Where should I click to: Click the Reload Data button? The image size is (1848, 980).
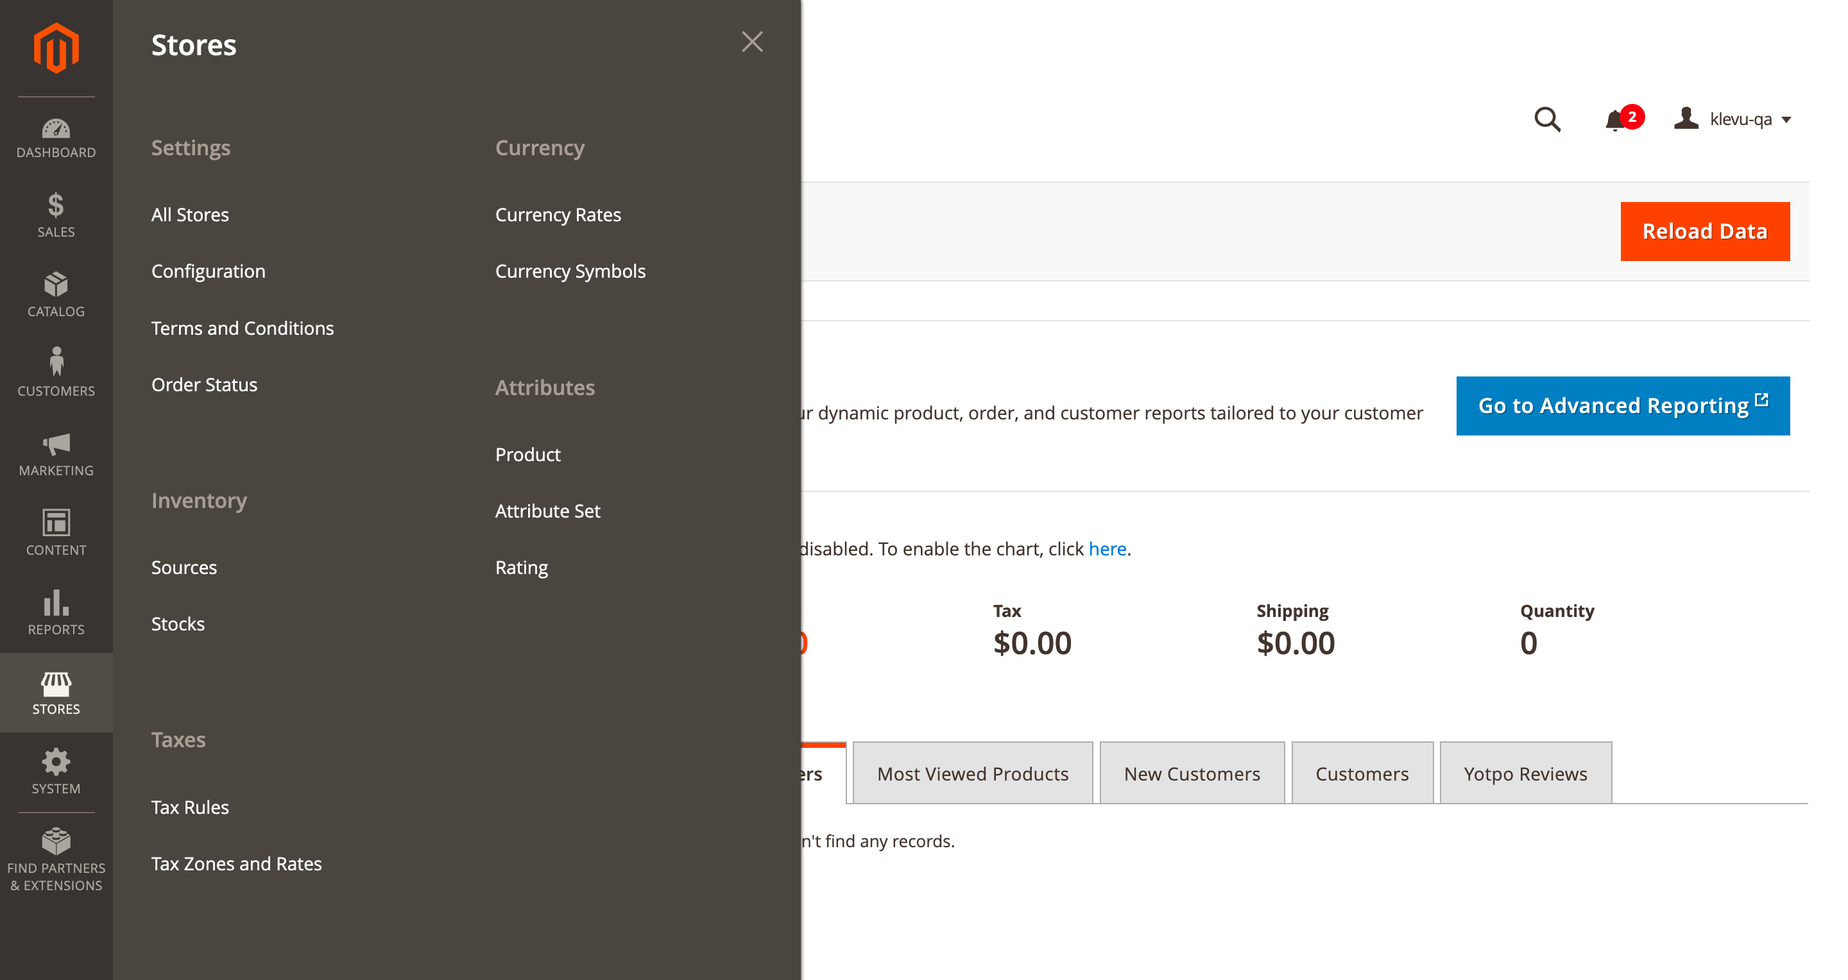point(1705,232)
